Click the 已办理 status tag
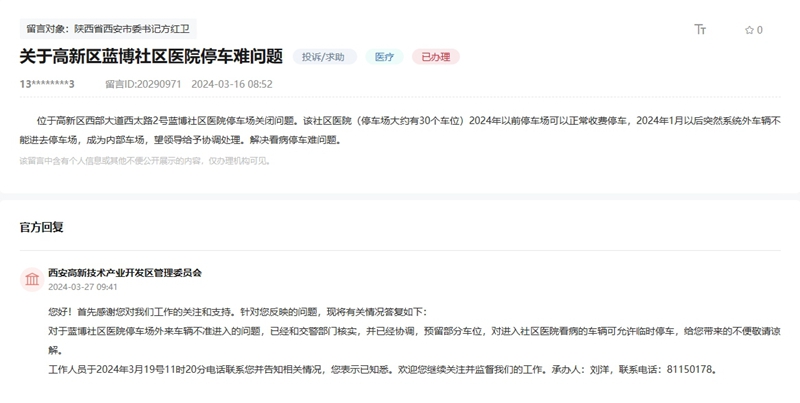 tap(435, 57)
